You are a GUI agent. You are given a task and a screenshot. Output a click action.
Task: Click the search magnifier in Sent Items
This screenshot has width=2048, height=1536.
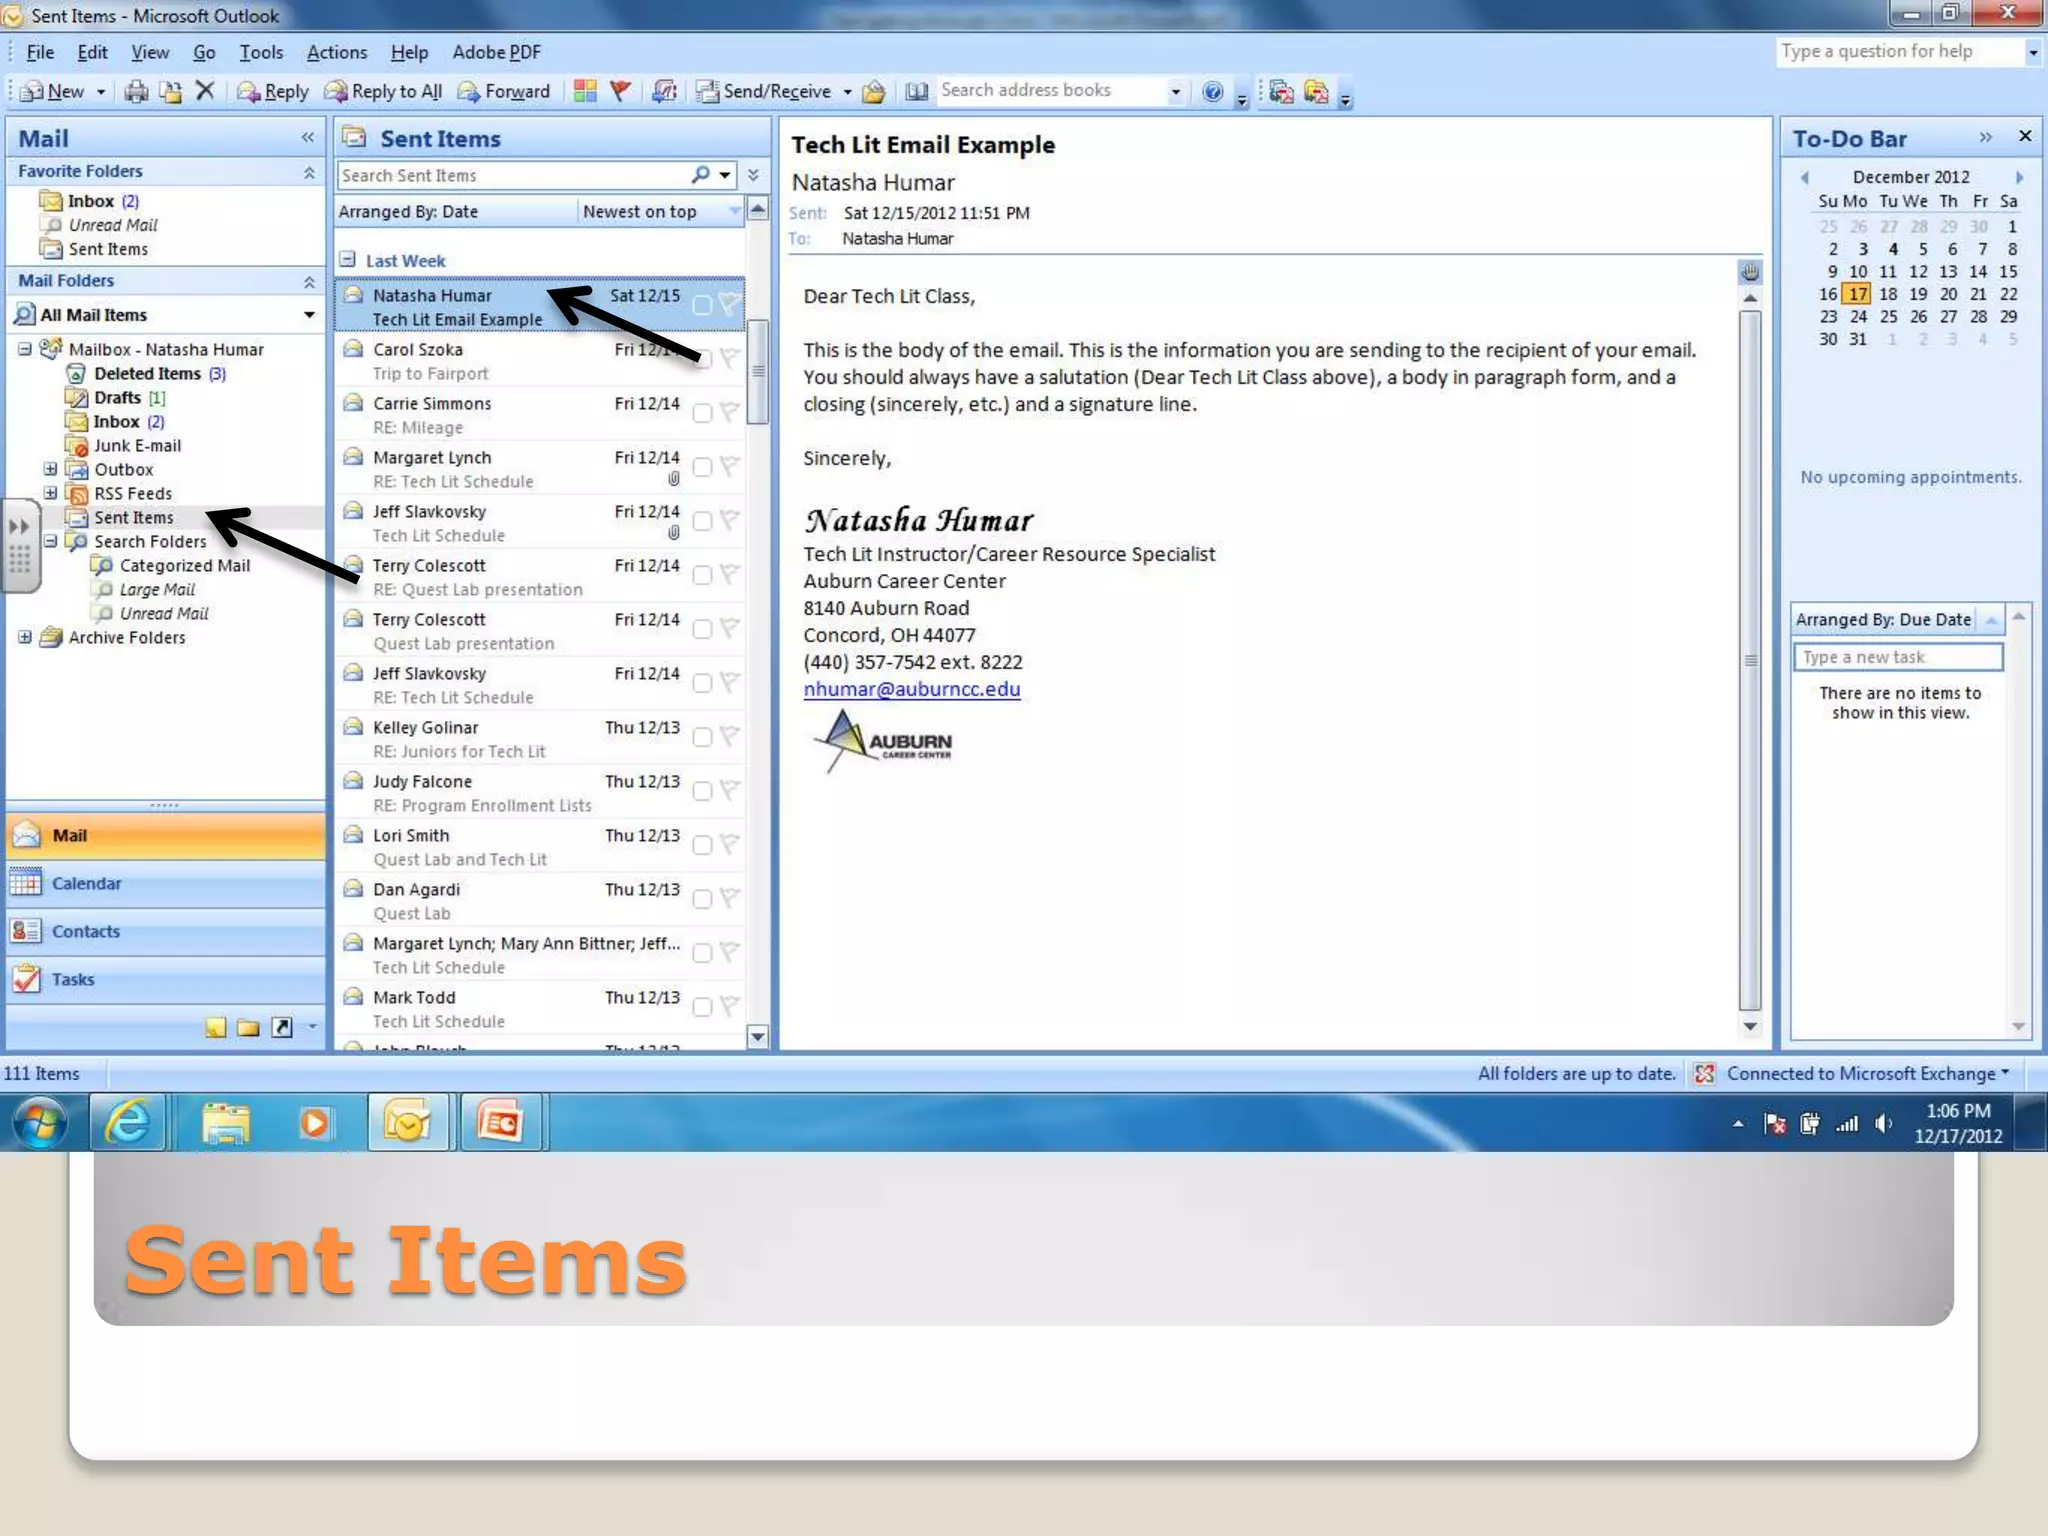[x=701, y=175]
